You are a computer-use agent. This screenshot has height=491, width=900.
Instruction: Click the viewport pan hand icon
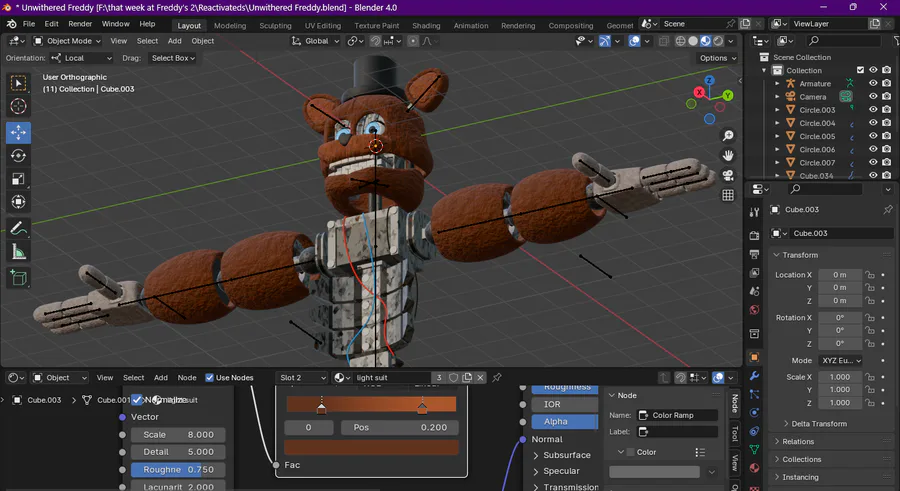728,156
